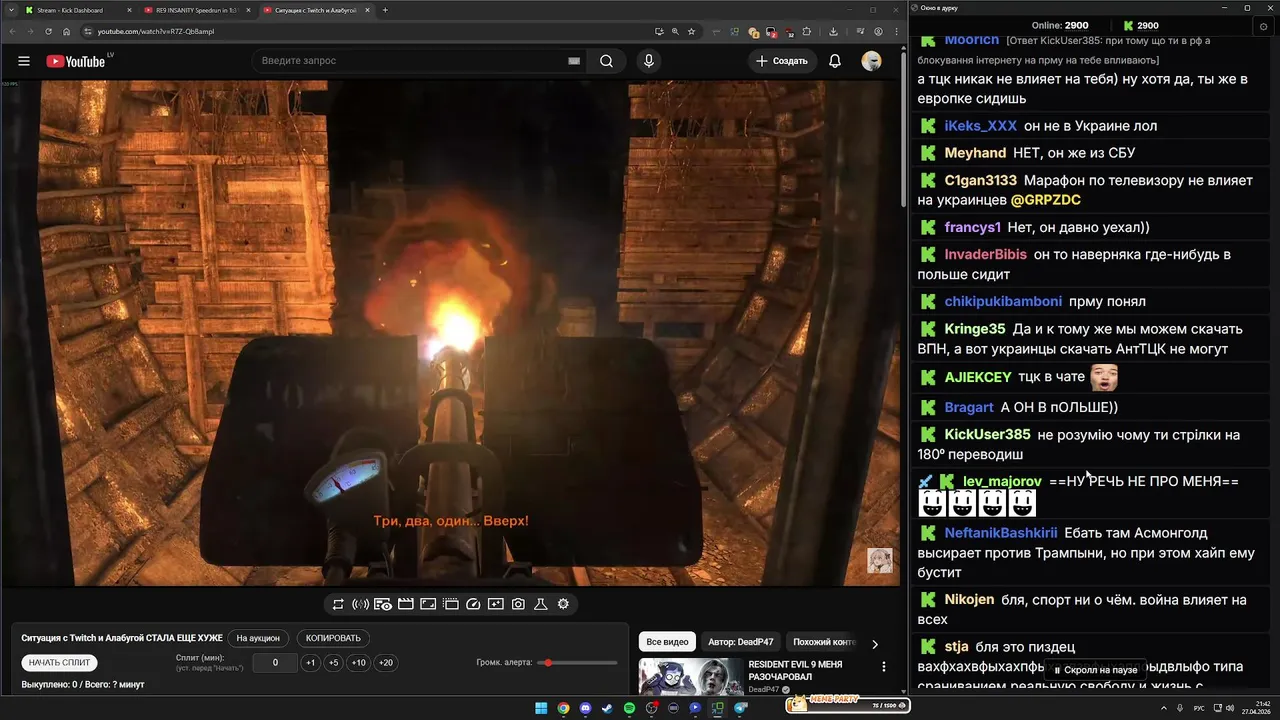The height and width of the screenshot is (720, 1280).
Task: Open Discord from the taskbar
Action: click(x=585, y=708)
